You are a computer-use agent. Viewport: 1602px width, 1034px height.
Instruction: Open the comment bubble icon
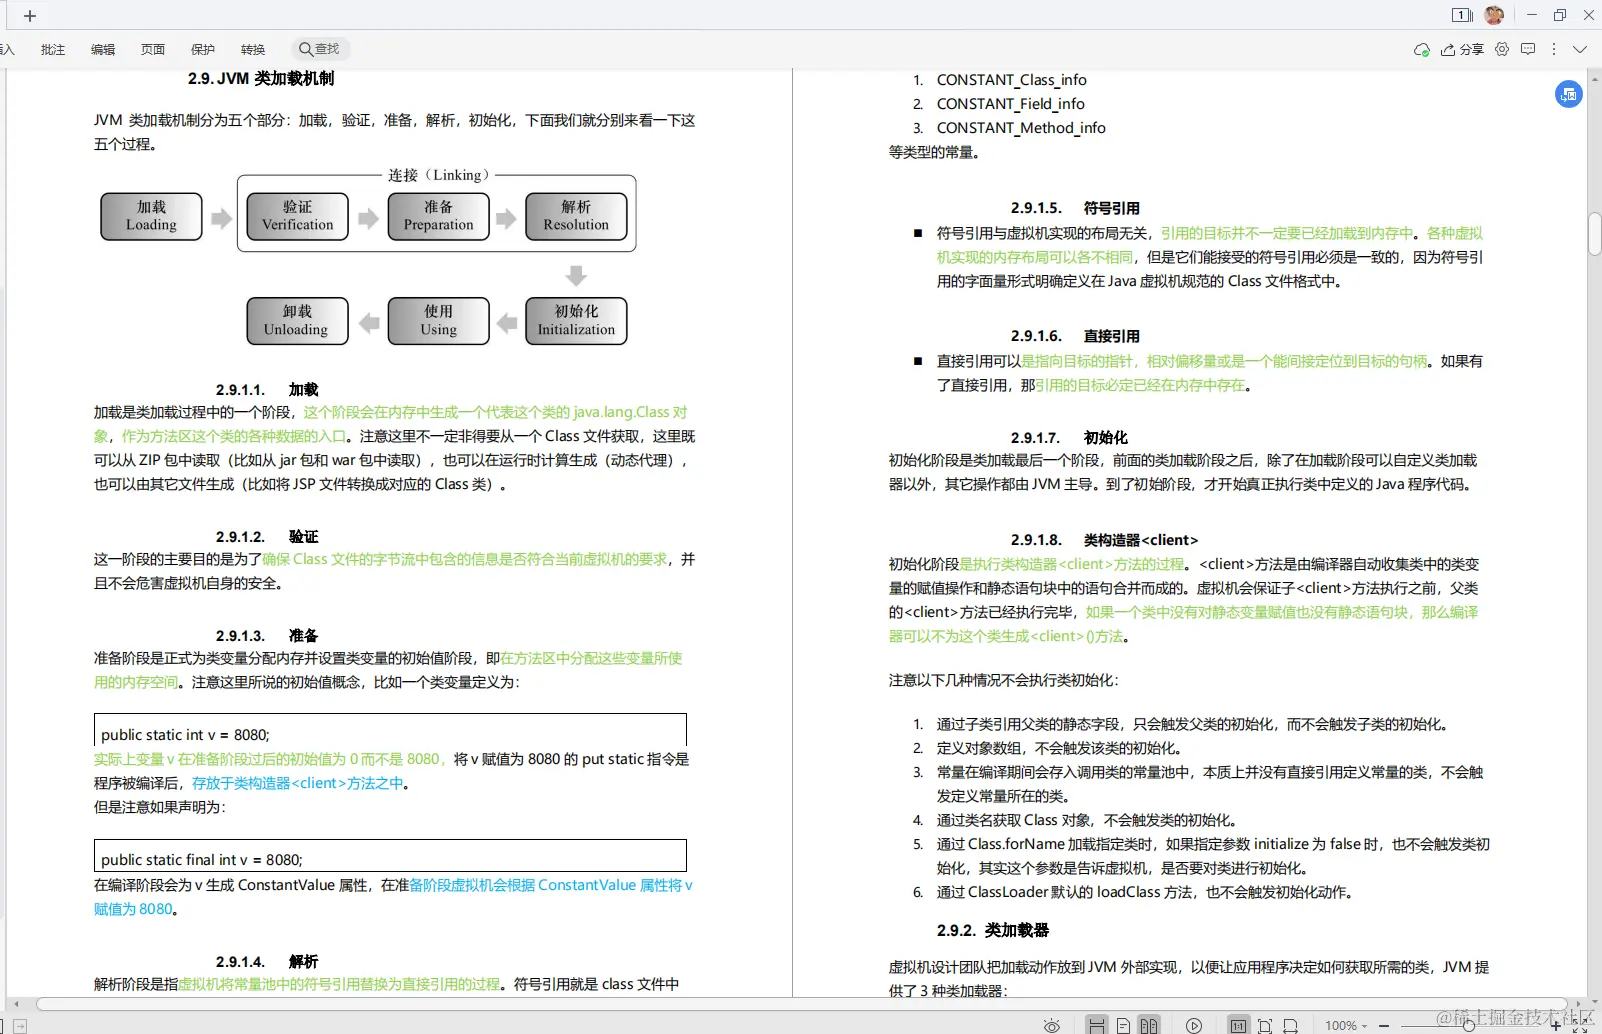(1528, 49)
